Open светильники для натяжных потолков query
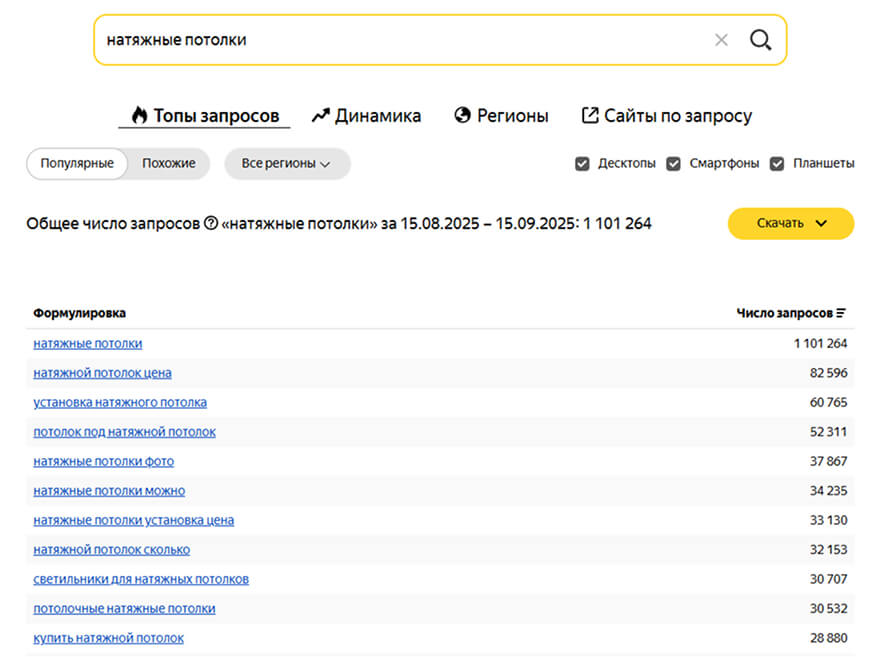 click(141, 579)
